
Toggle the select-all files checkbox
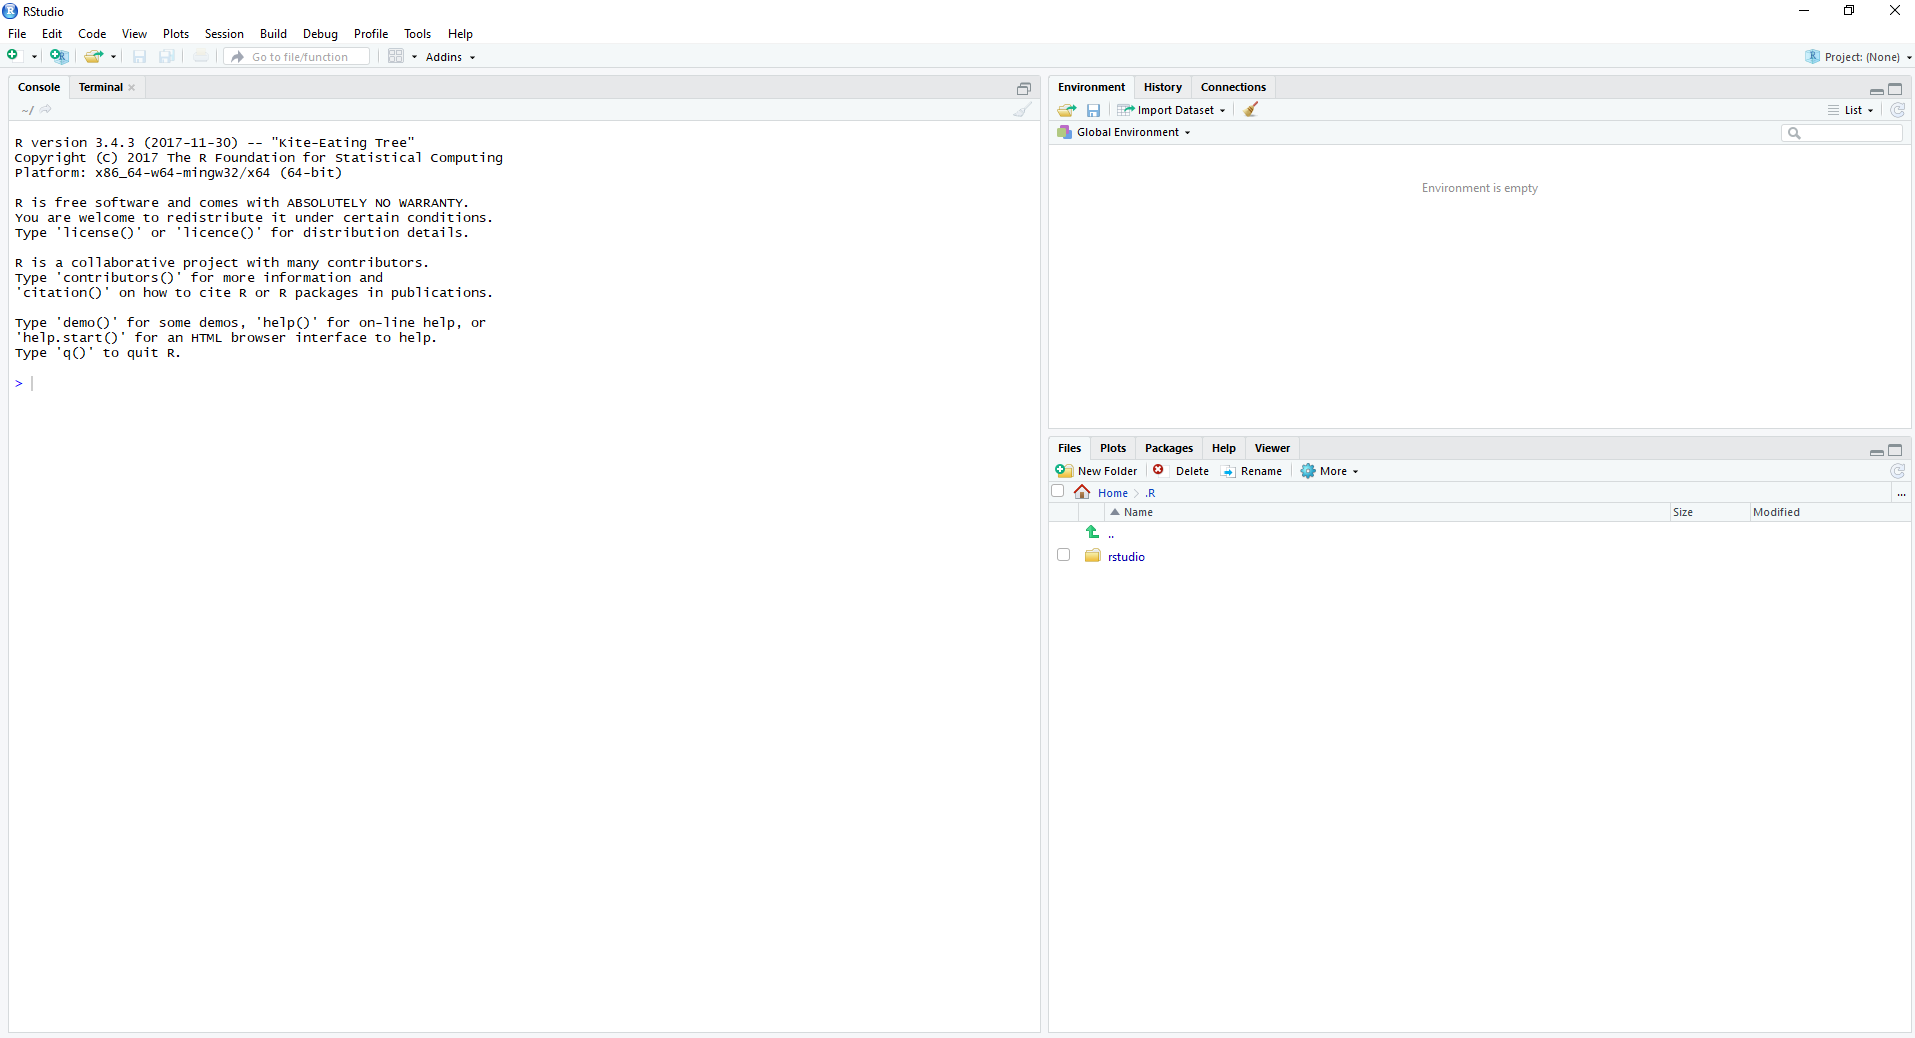pos(1057,491)
